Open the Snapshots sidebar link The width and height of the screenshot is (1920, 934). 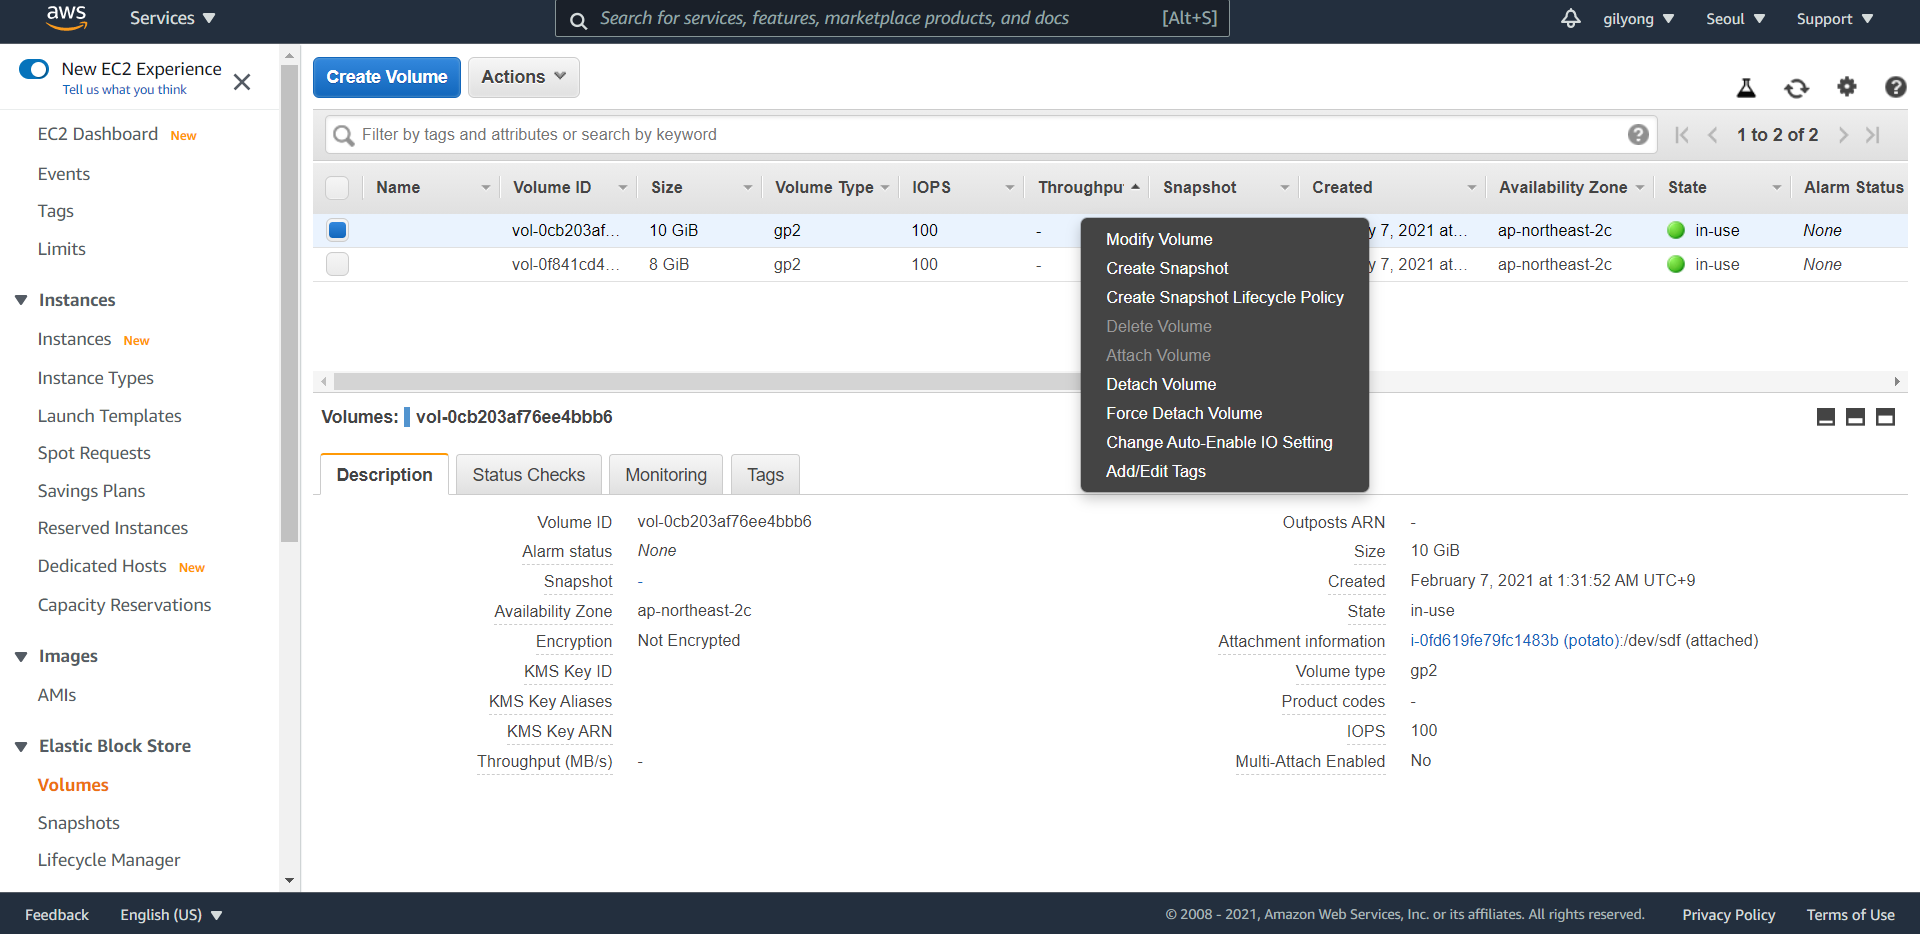pos(79,823)
